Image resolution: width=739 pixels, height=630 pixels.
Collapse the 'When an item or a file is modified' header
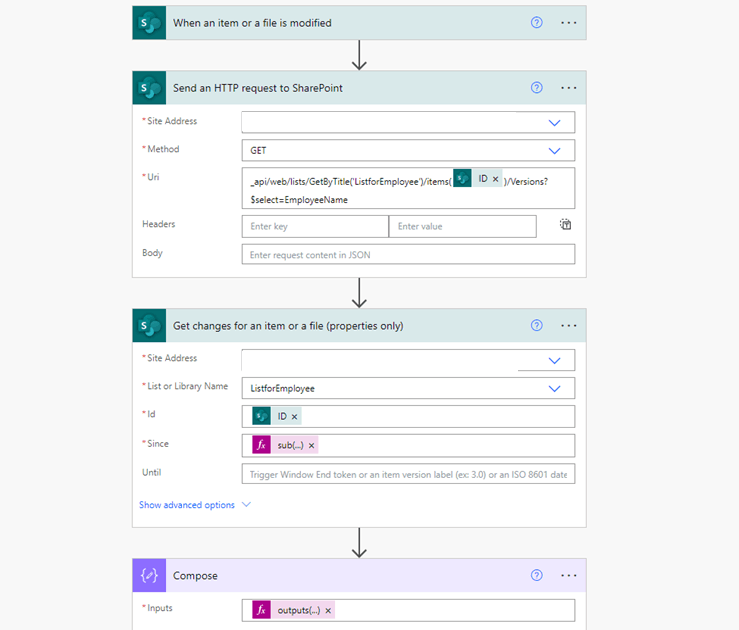pyautogui.click(x=359, y=23)
